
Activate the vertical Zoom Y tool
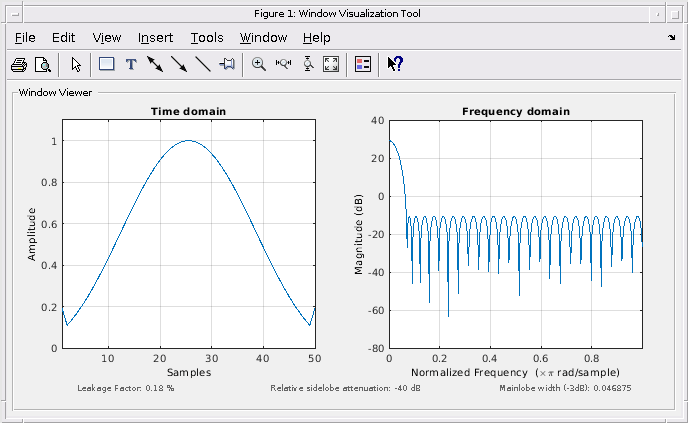coord(308,65)
